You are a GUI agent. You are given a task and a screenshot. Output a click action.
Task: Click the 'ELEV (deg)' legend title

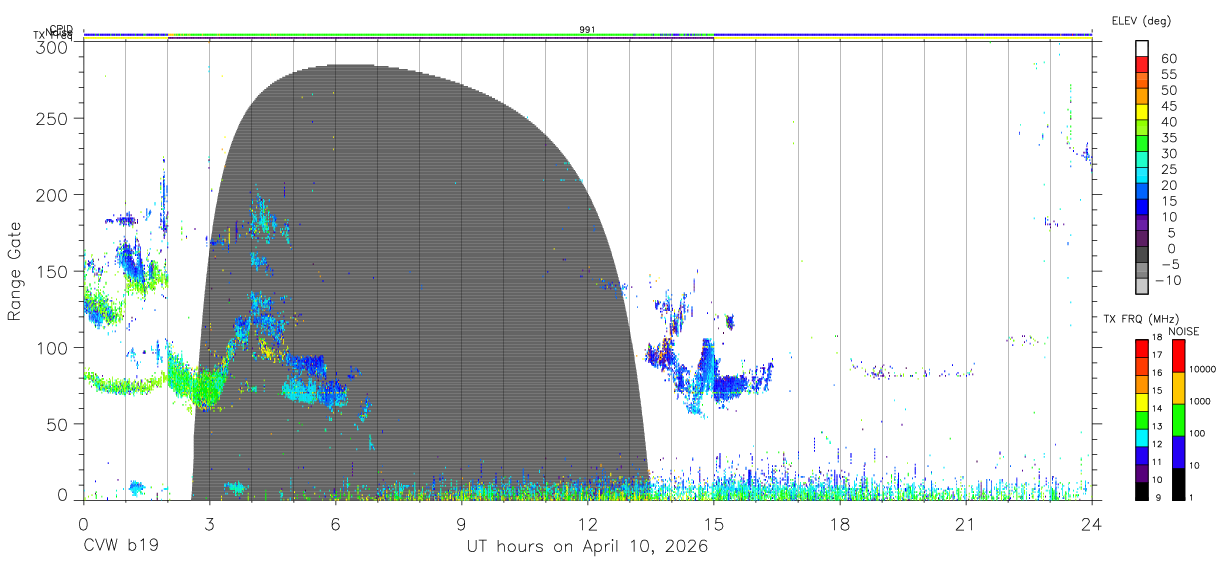[1141, 21]
